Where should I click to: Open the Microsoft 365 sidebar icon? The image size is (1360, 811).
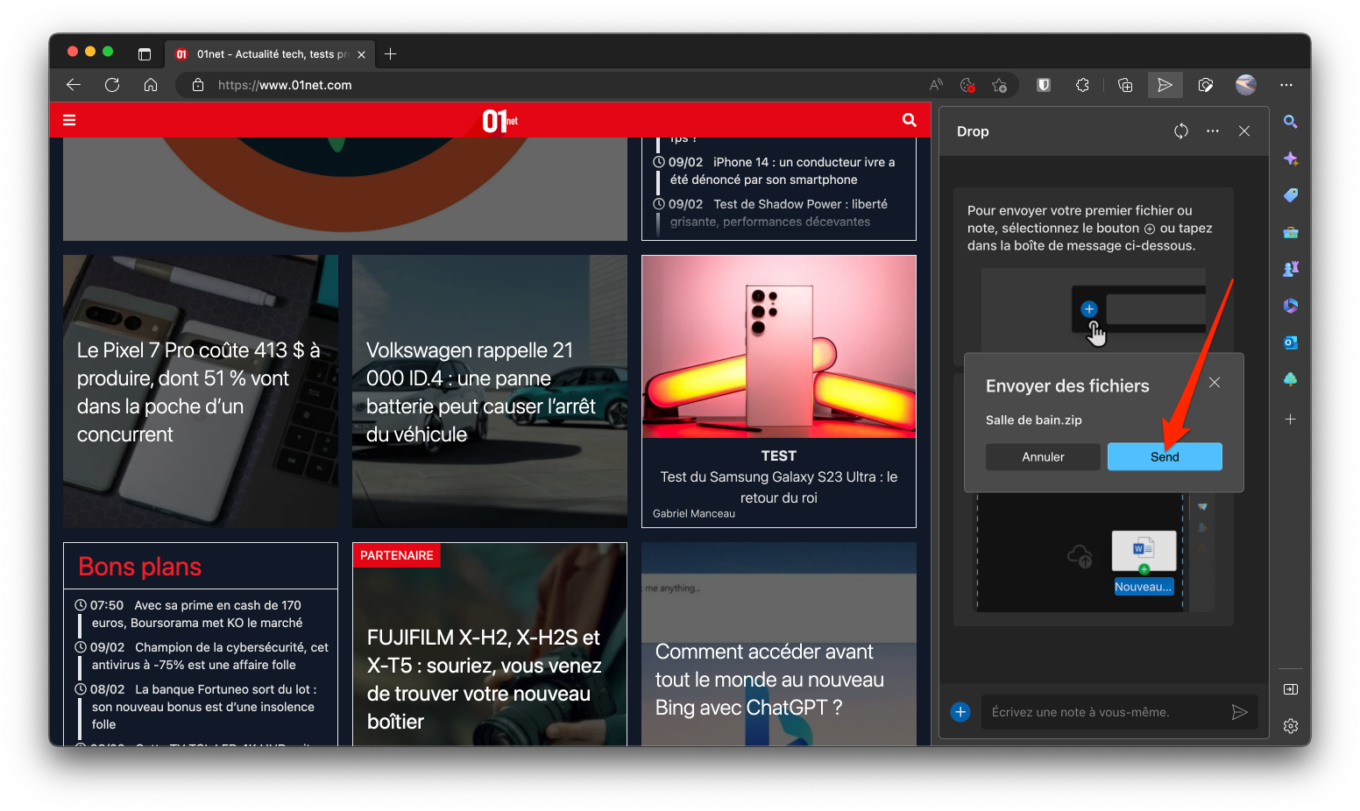1290,306
